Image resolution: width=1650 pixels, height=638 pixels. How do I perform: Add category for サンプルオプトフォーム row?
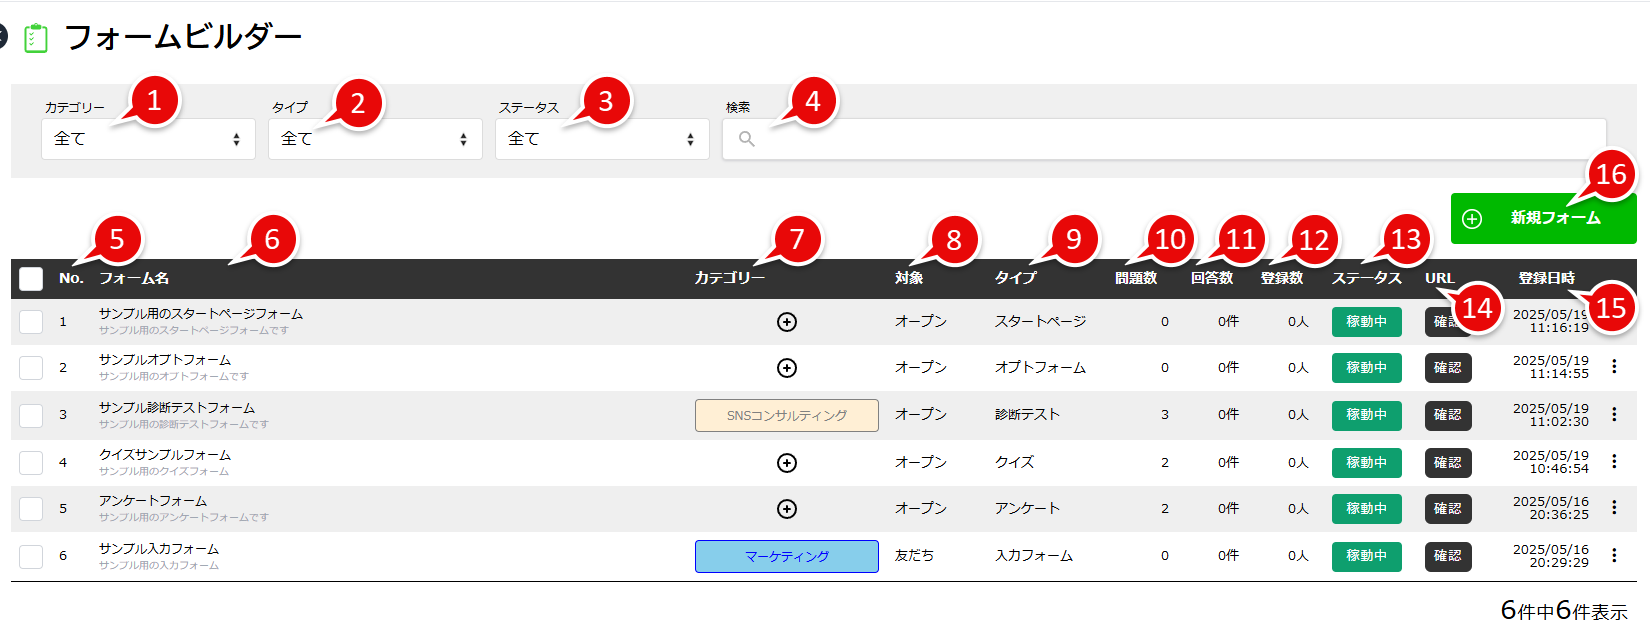(787, 368)
